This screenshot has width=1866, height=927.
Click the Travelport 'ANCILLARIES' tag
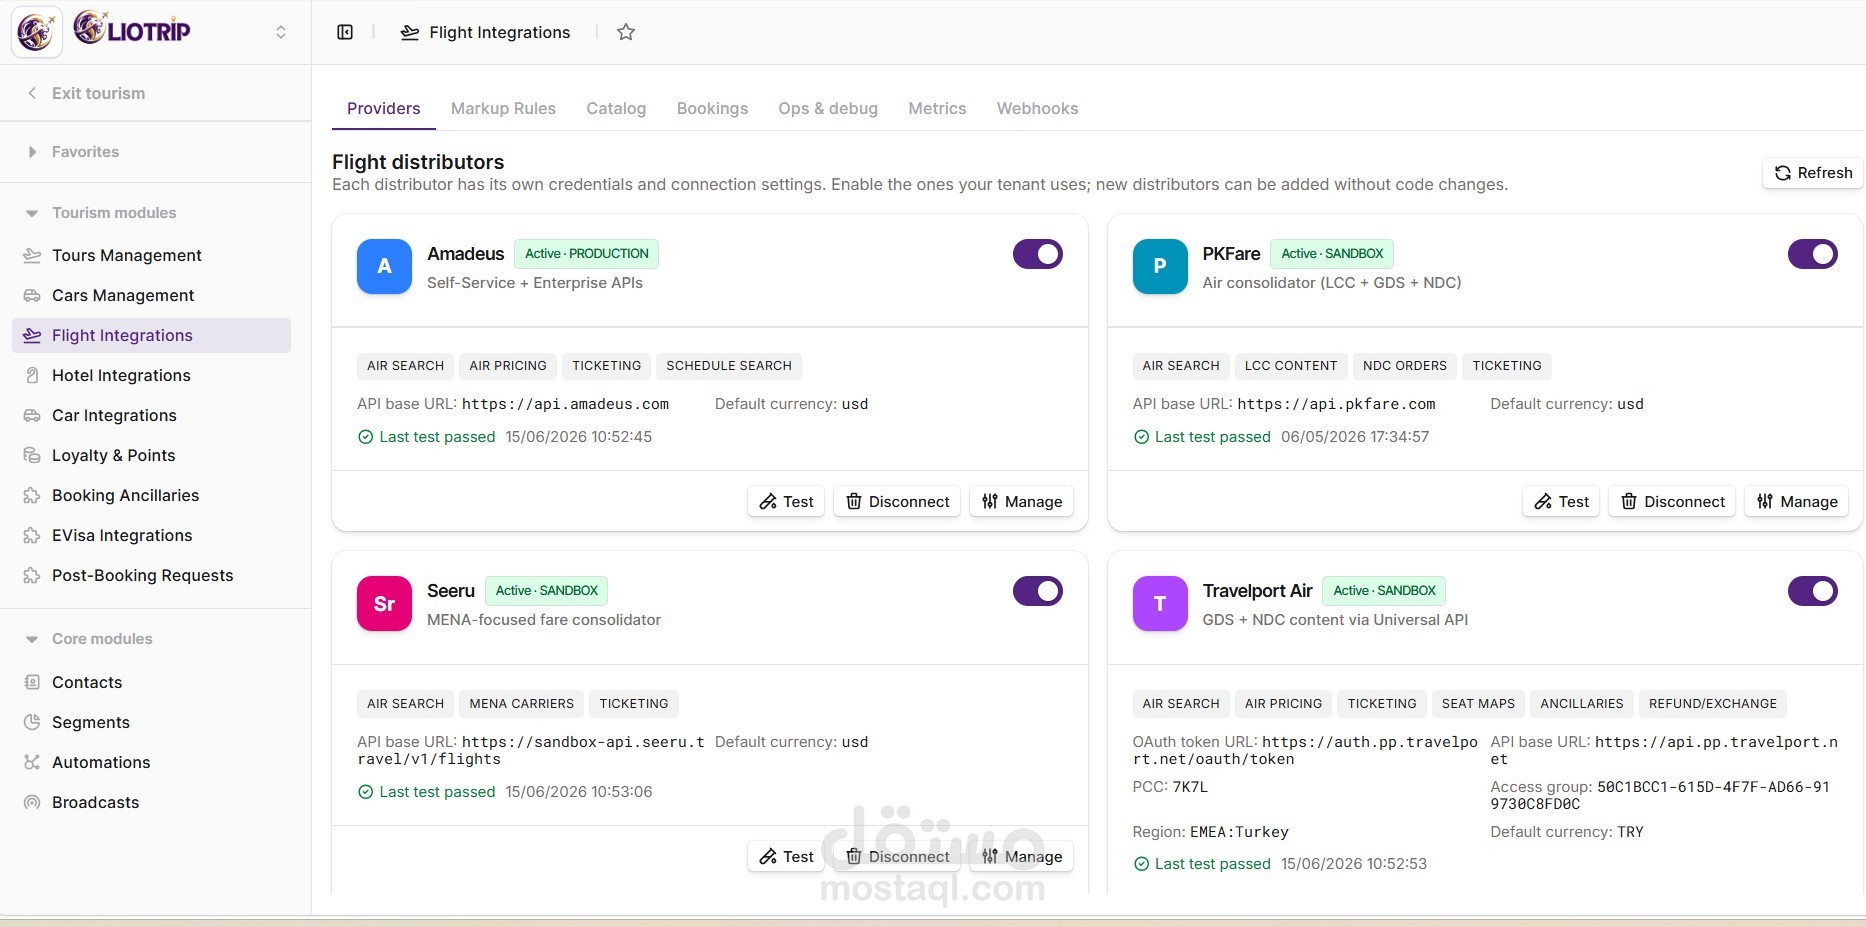click(x=1582, y=704)
